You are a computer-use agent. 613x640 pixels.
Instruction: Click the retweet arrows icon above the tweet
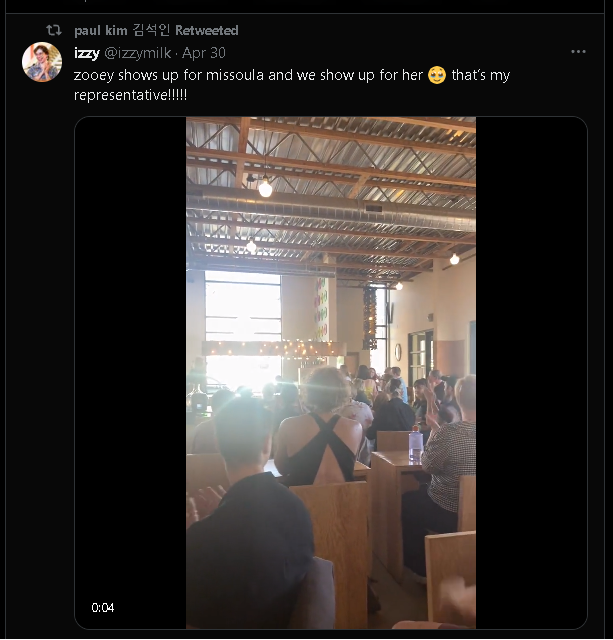pyautogui.click(x=54, y=30)
